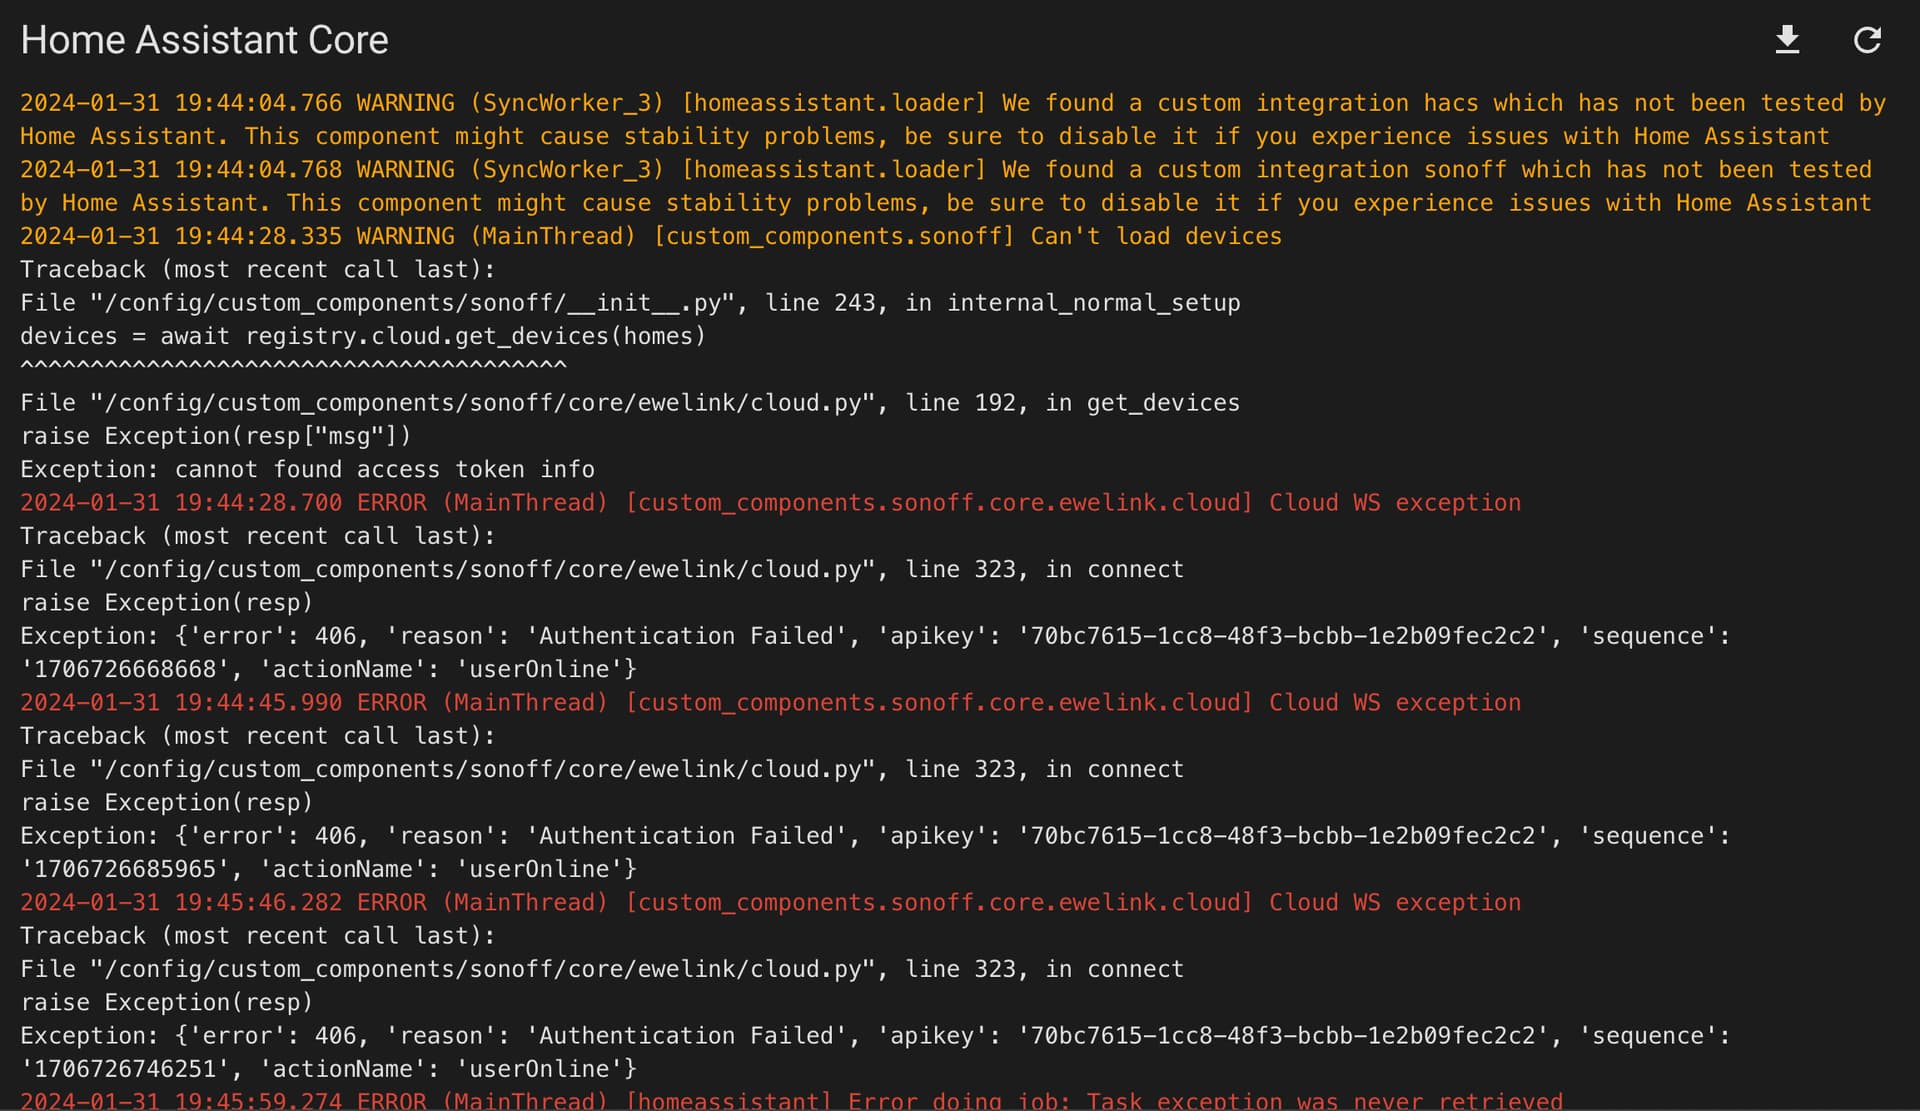Screen dimensions: 1920x1111
Task: Select the caret underline row in the traceback
Action: click(293, 367)
